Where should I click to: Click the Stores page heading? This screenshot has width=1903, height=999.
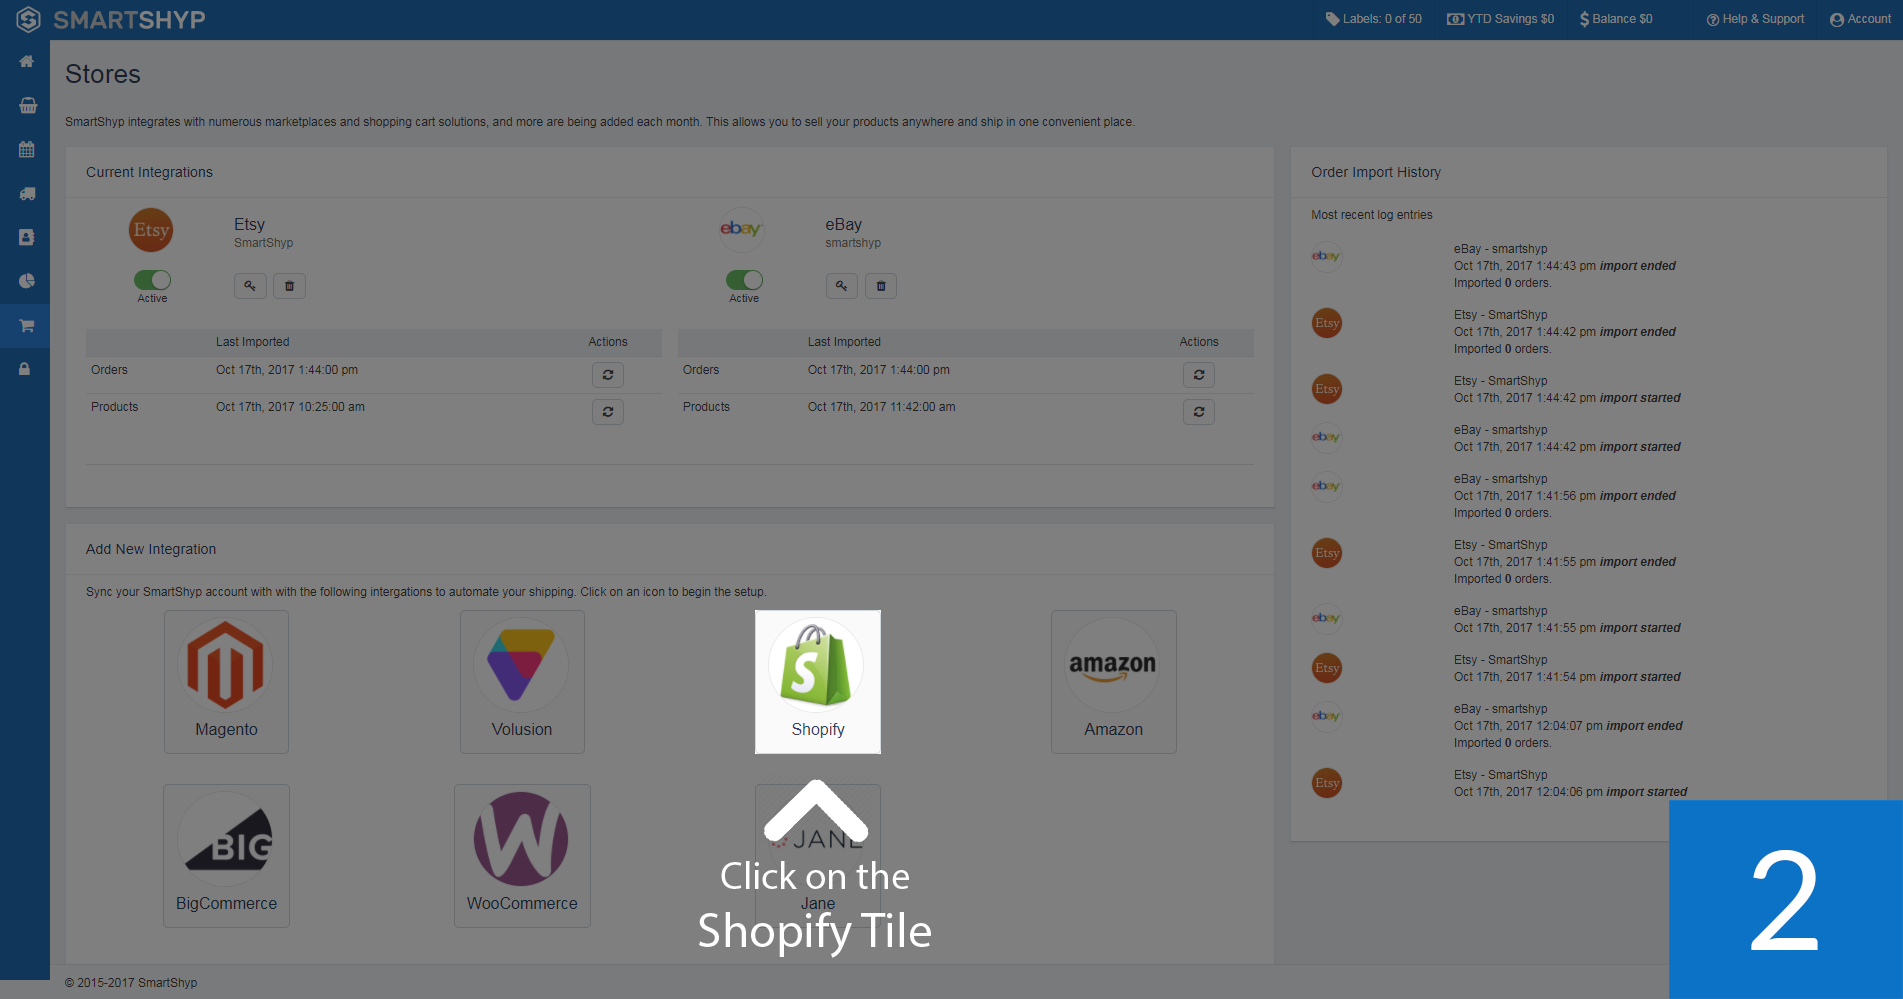pos(103,74)
